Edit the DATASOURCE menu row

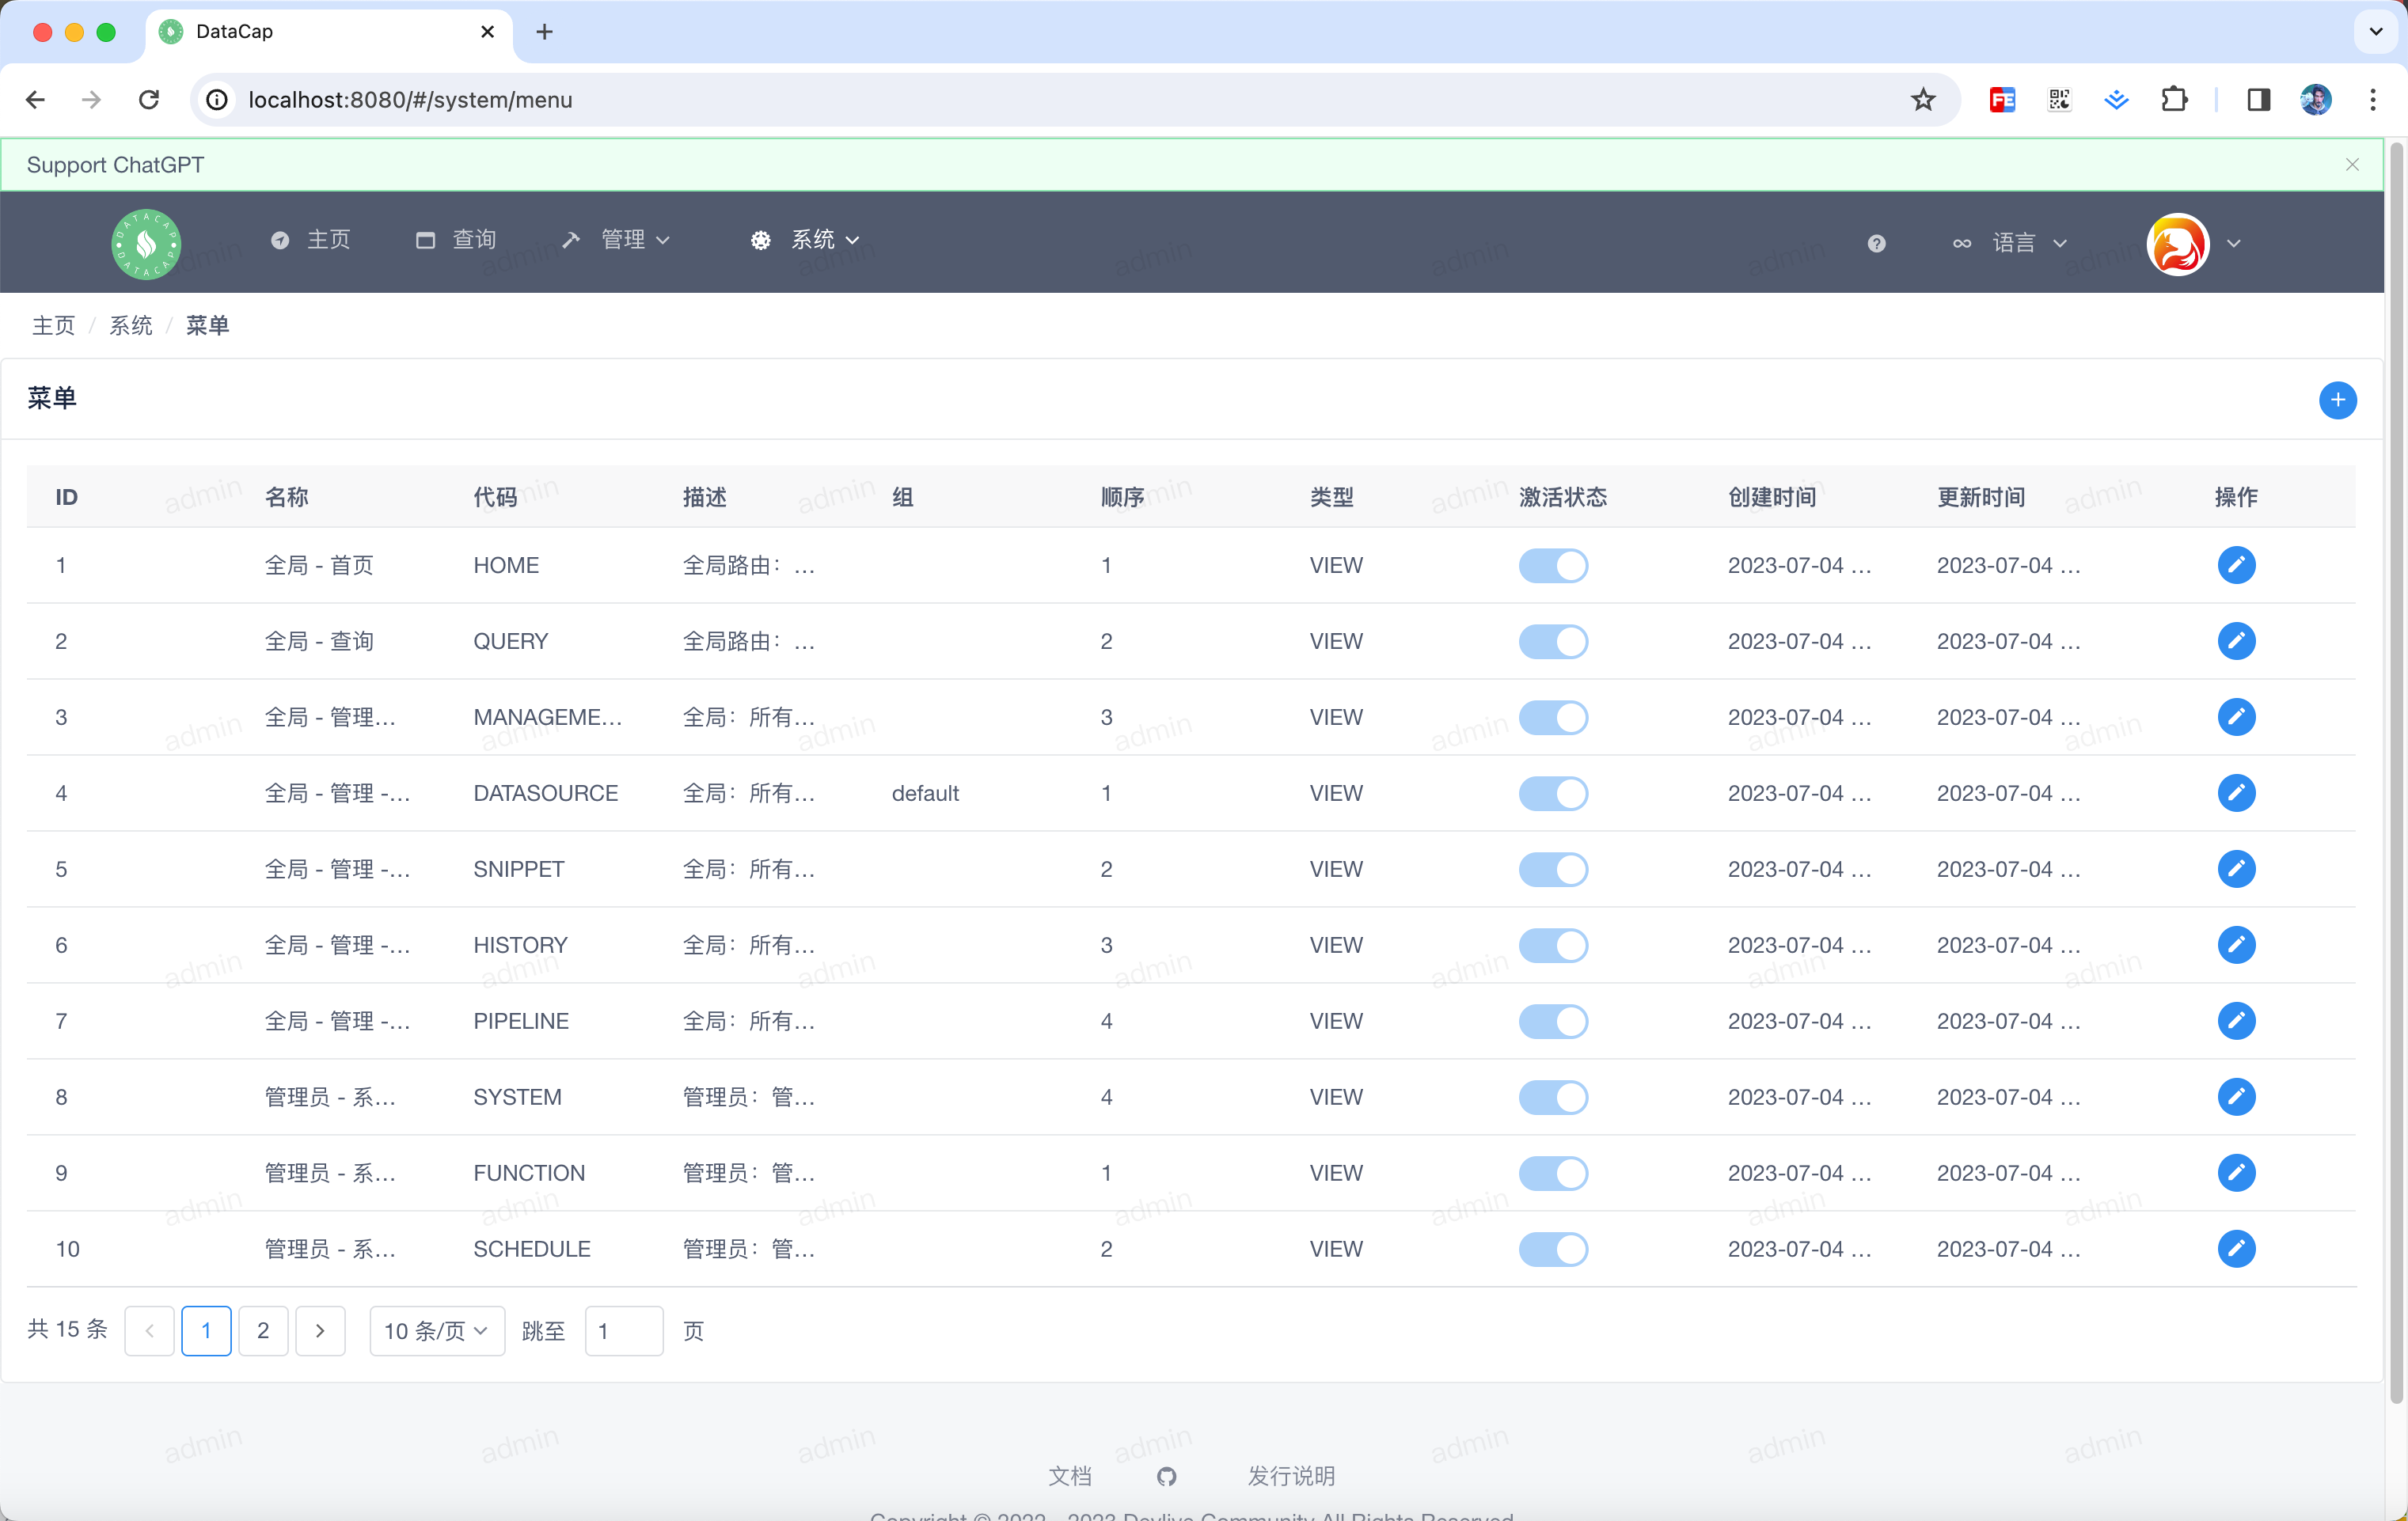click(x=2236, y=793)
